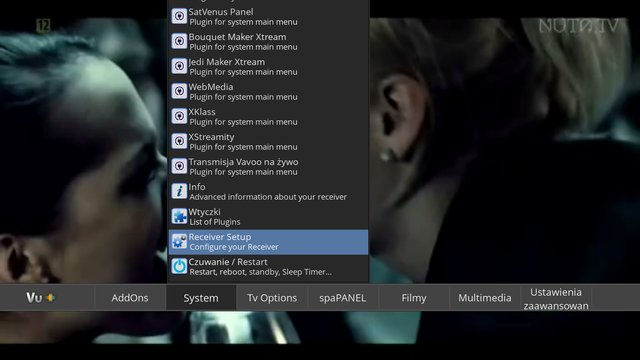Screen dimensions: 640x360
Task: Select Transmisja Vavoo na żywo entry
Action: (268, 167)
